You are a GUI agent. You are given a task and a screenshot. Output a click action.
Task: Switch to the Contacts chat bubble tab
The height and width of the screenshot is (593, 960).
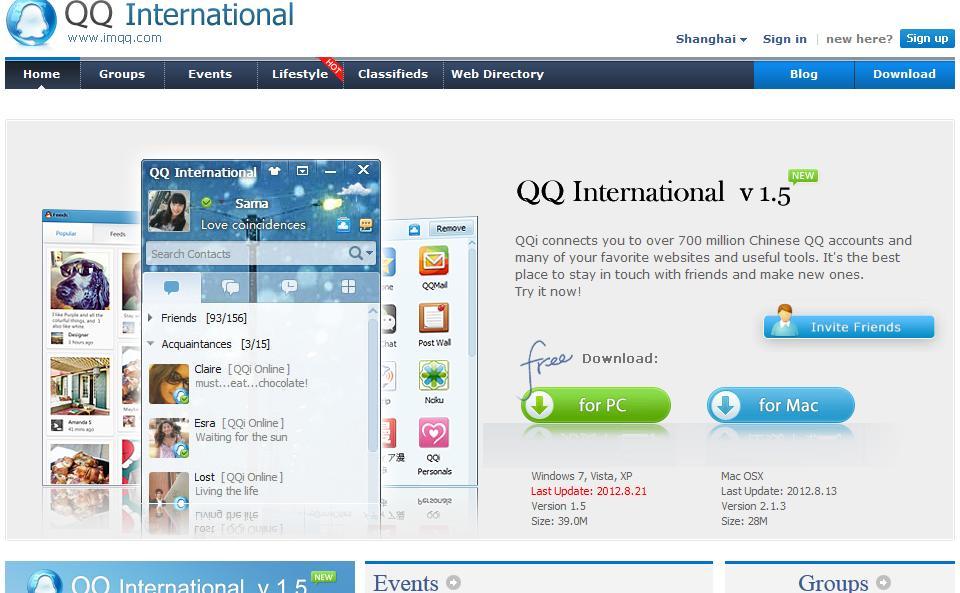[171, 287]
